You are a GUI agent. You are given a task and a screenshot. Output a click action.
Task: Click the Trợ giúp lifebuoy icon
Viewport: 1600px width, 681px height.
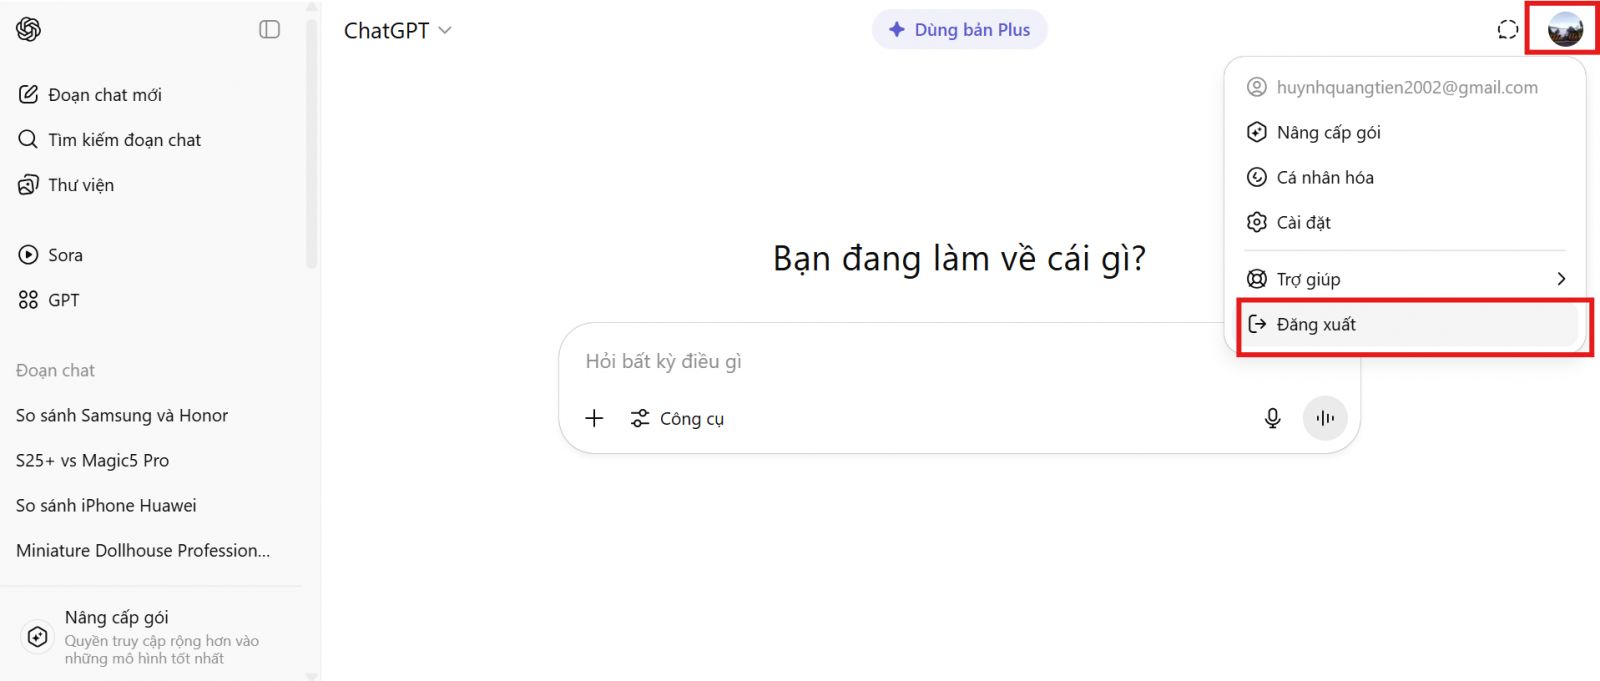click(1257, 279)
